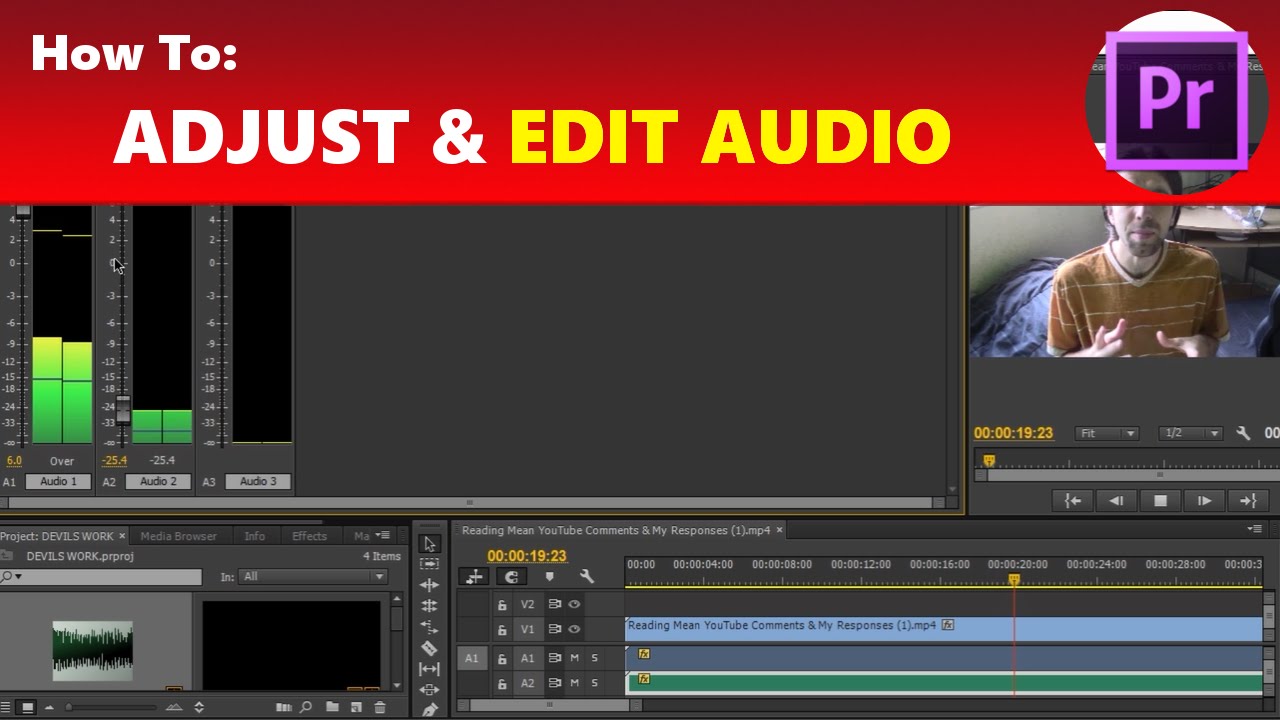Switch project panel to icon view

[27, 707]
